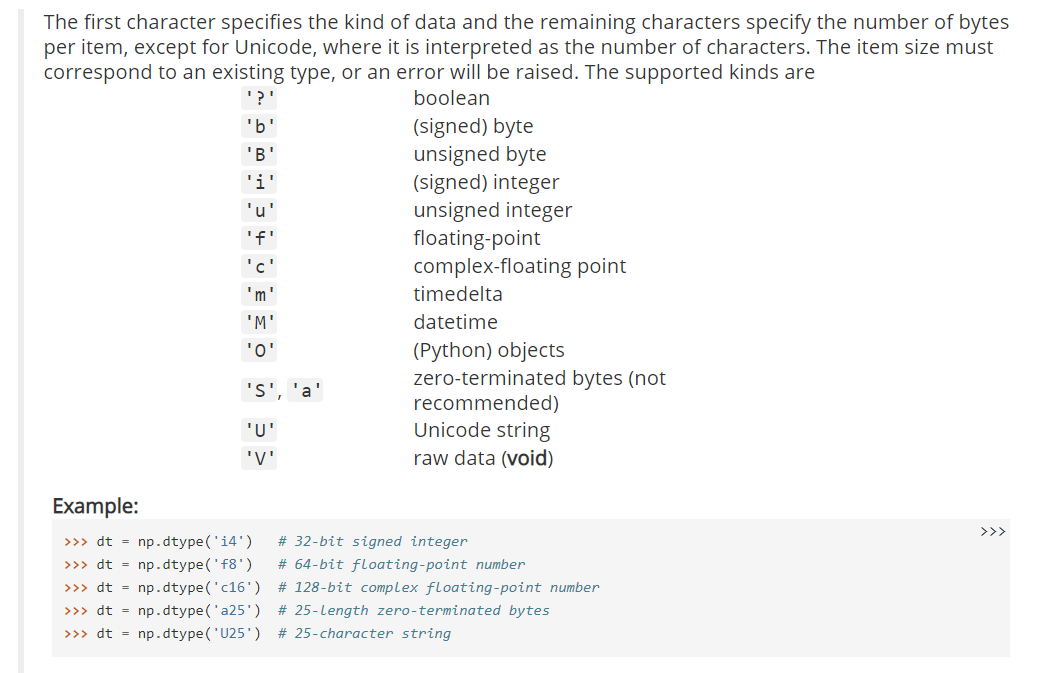The image size is (1039, 673).
Task: Click the 'c' complex-floating code
Action: [259, 266]
